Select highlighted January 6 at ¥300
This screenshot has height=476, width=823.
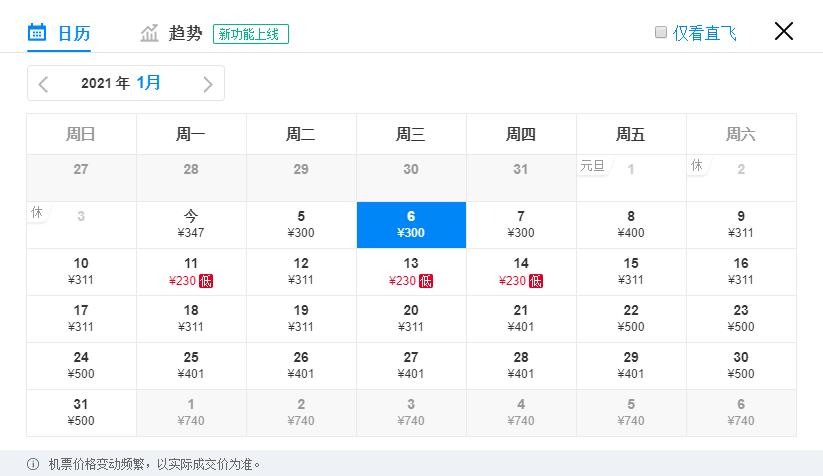tap(412, 225)
